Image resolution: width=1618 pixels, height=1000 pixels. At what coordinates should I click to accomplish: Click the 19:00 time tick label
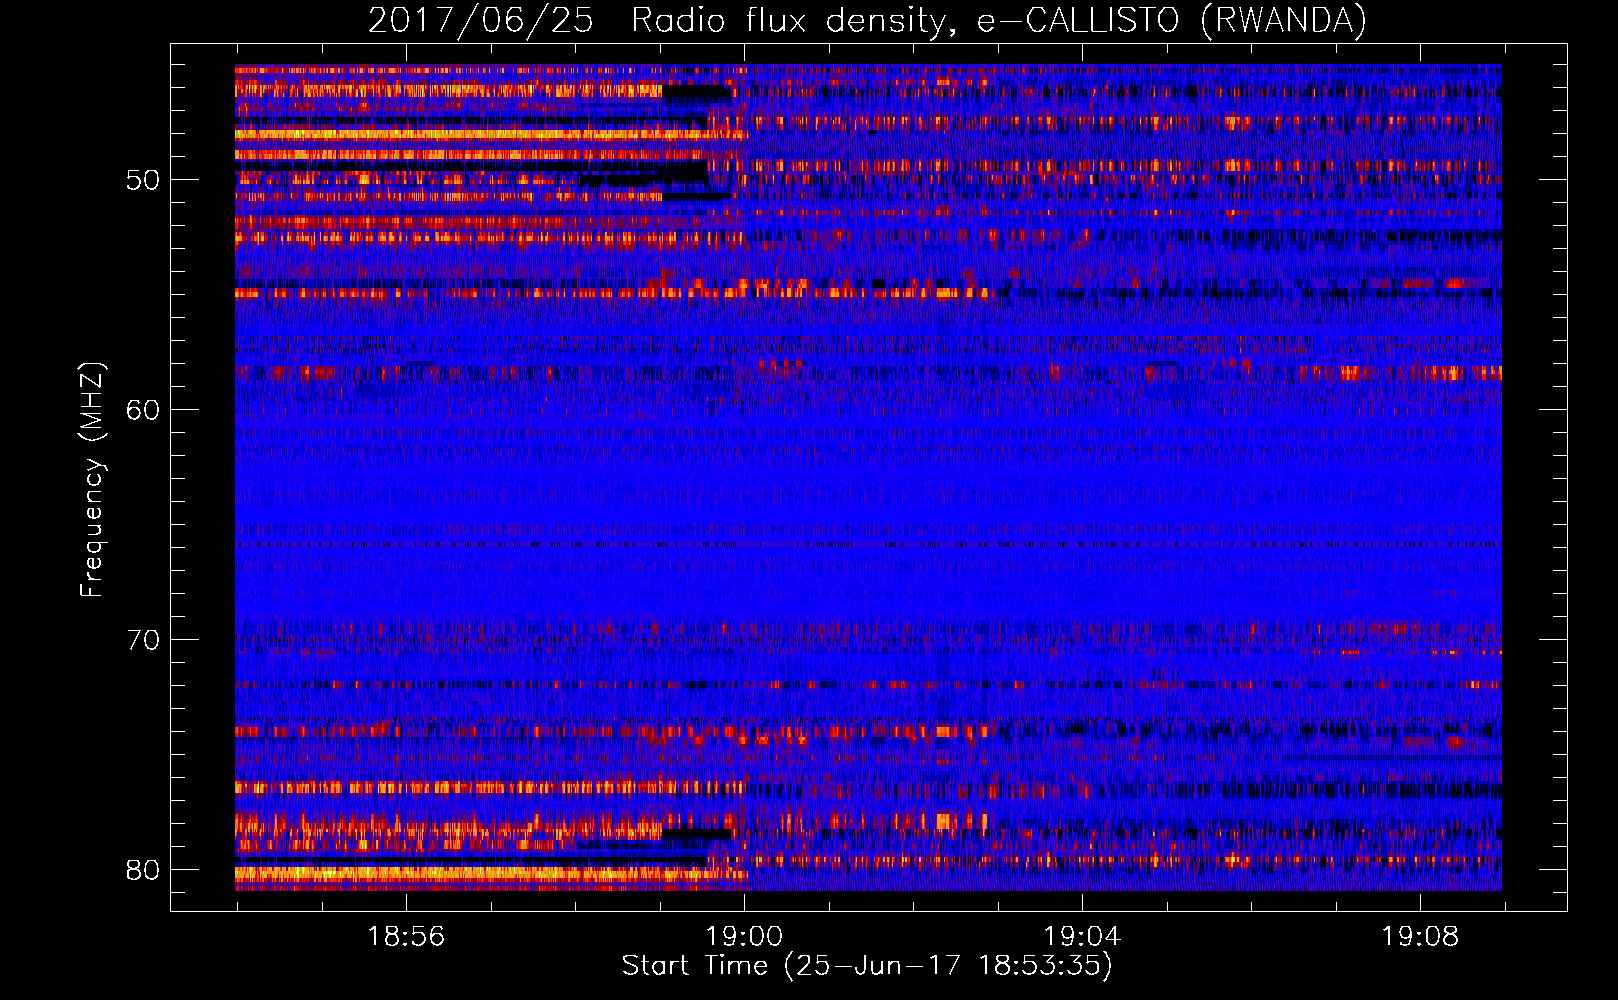[744, 937]
